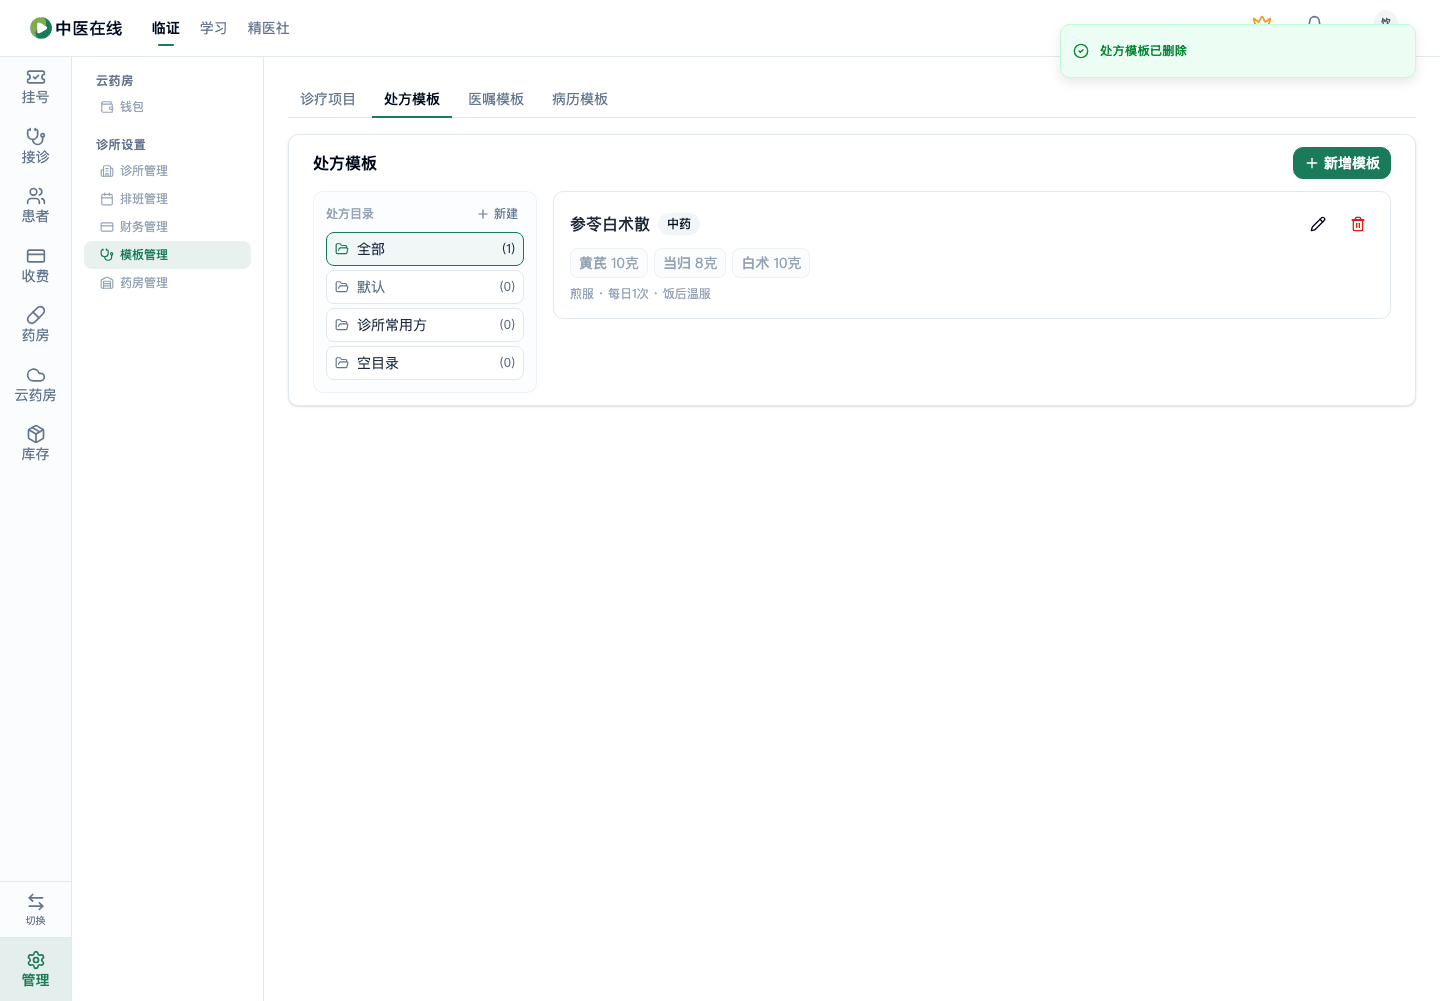
Task: Click the 黄芪 10克 herb chip
Action: pos(609,263)
